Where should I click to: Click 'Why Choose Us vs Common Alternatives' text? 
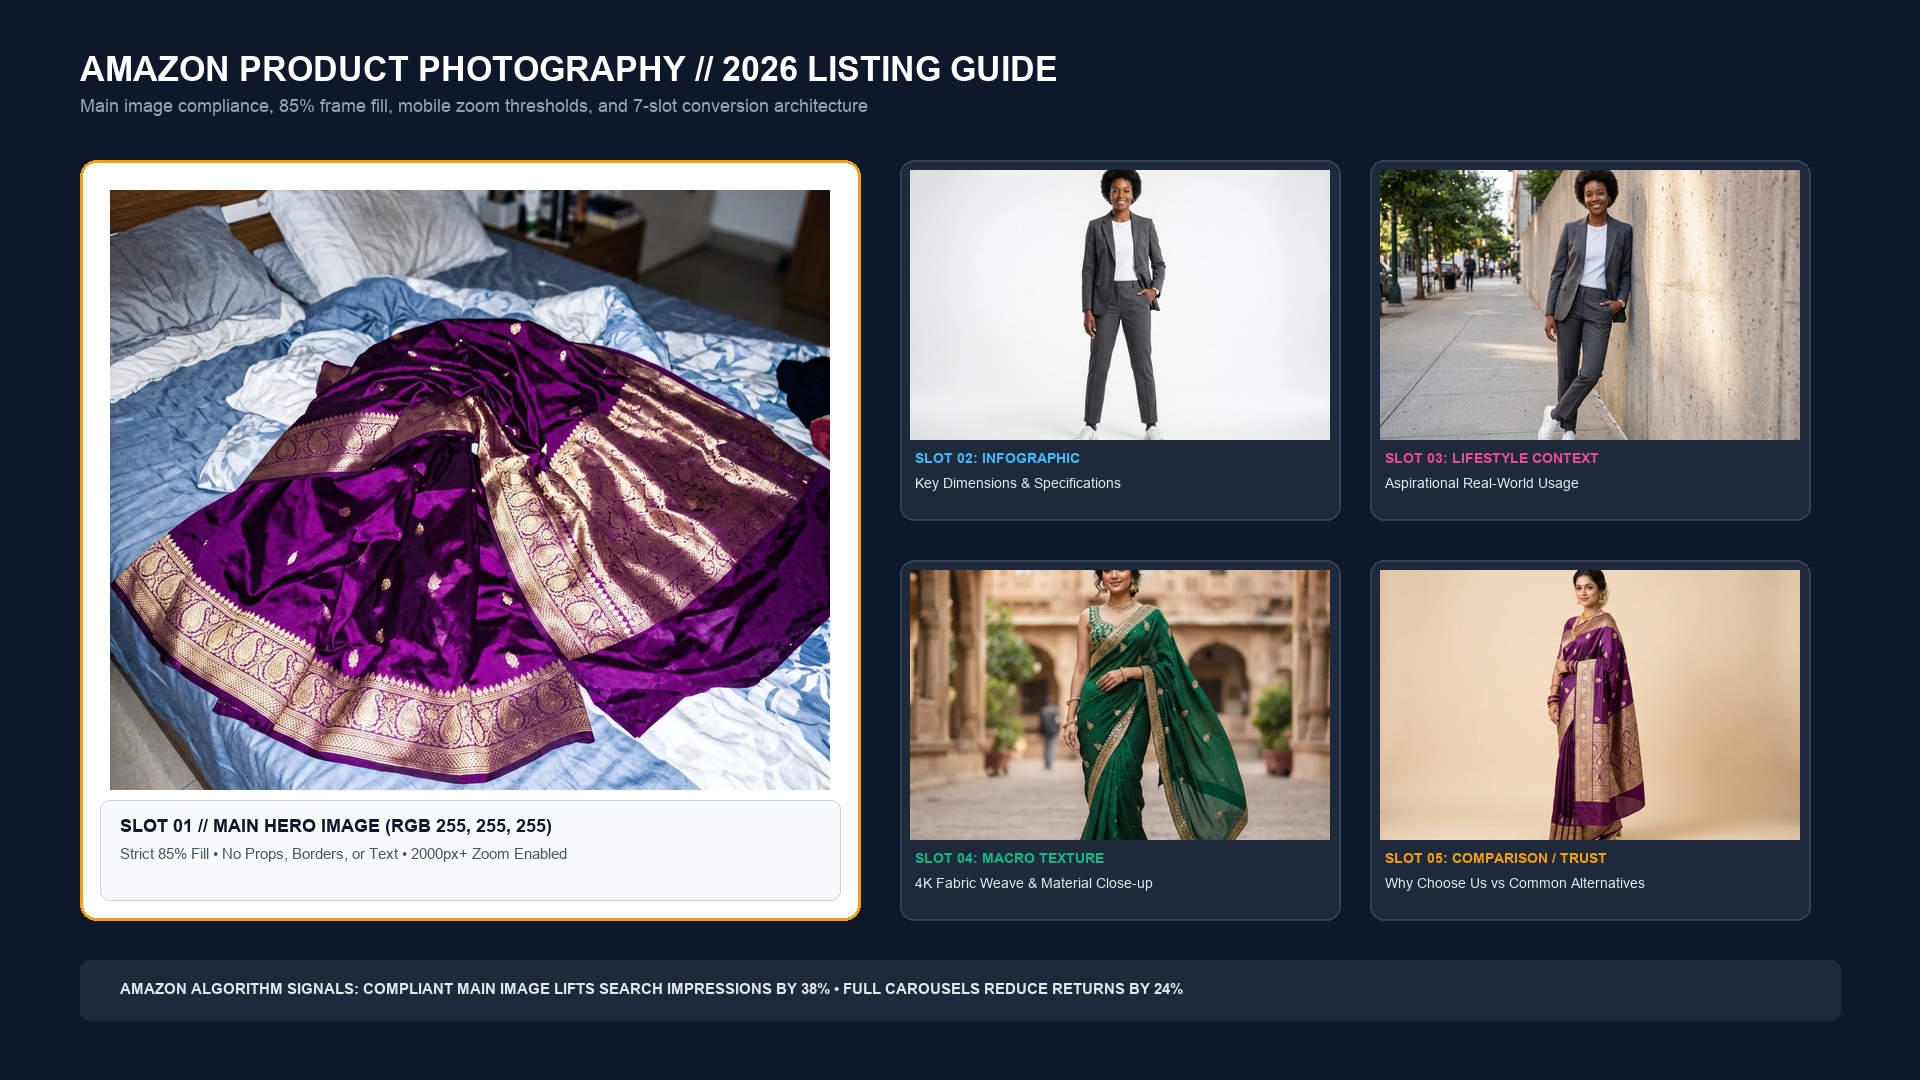(x=1514, y=883)
